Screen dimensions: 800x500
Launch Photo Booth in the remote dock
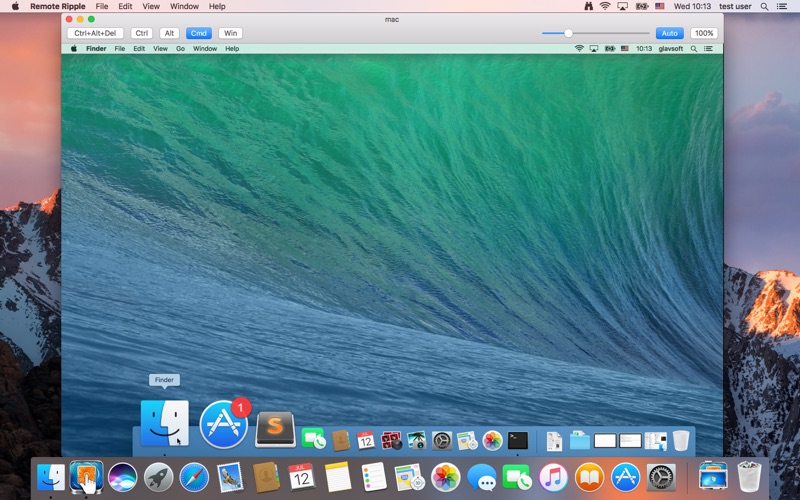[391, 440]
